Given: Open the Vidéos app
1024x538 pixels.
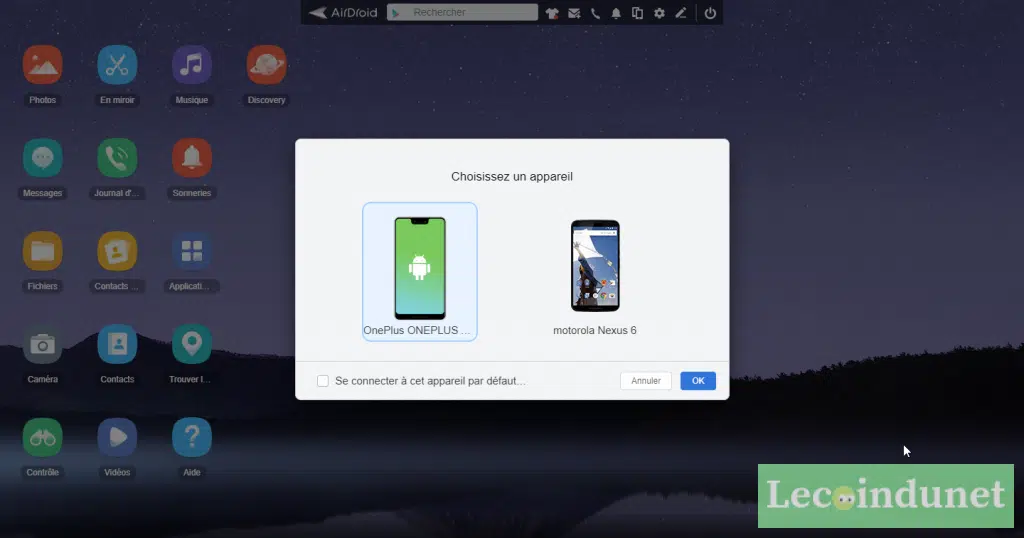Looking at the screenshot, I should tap(117, 437).
